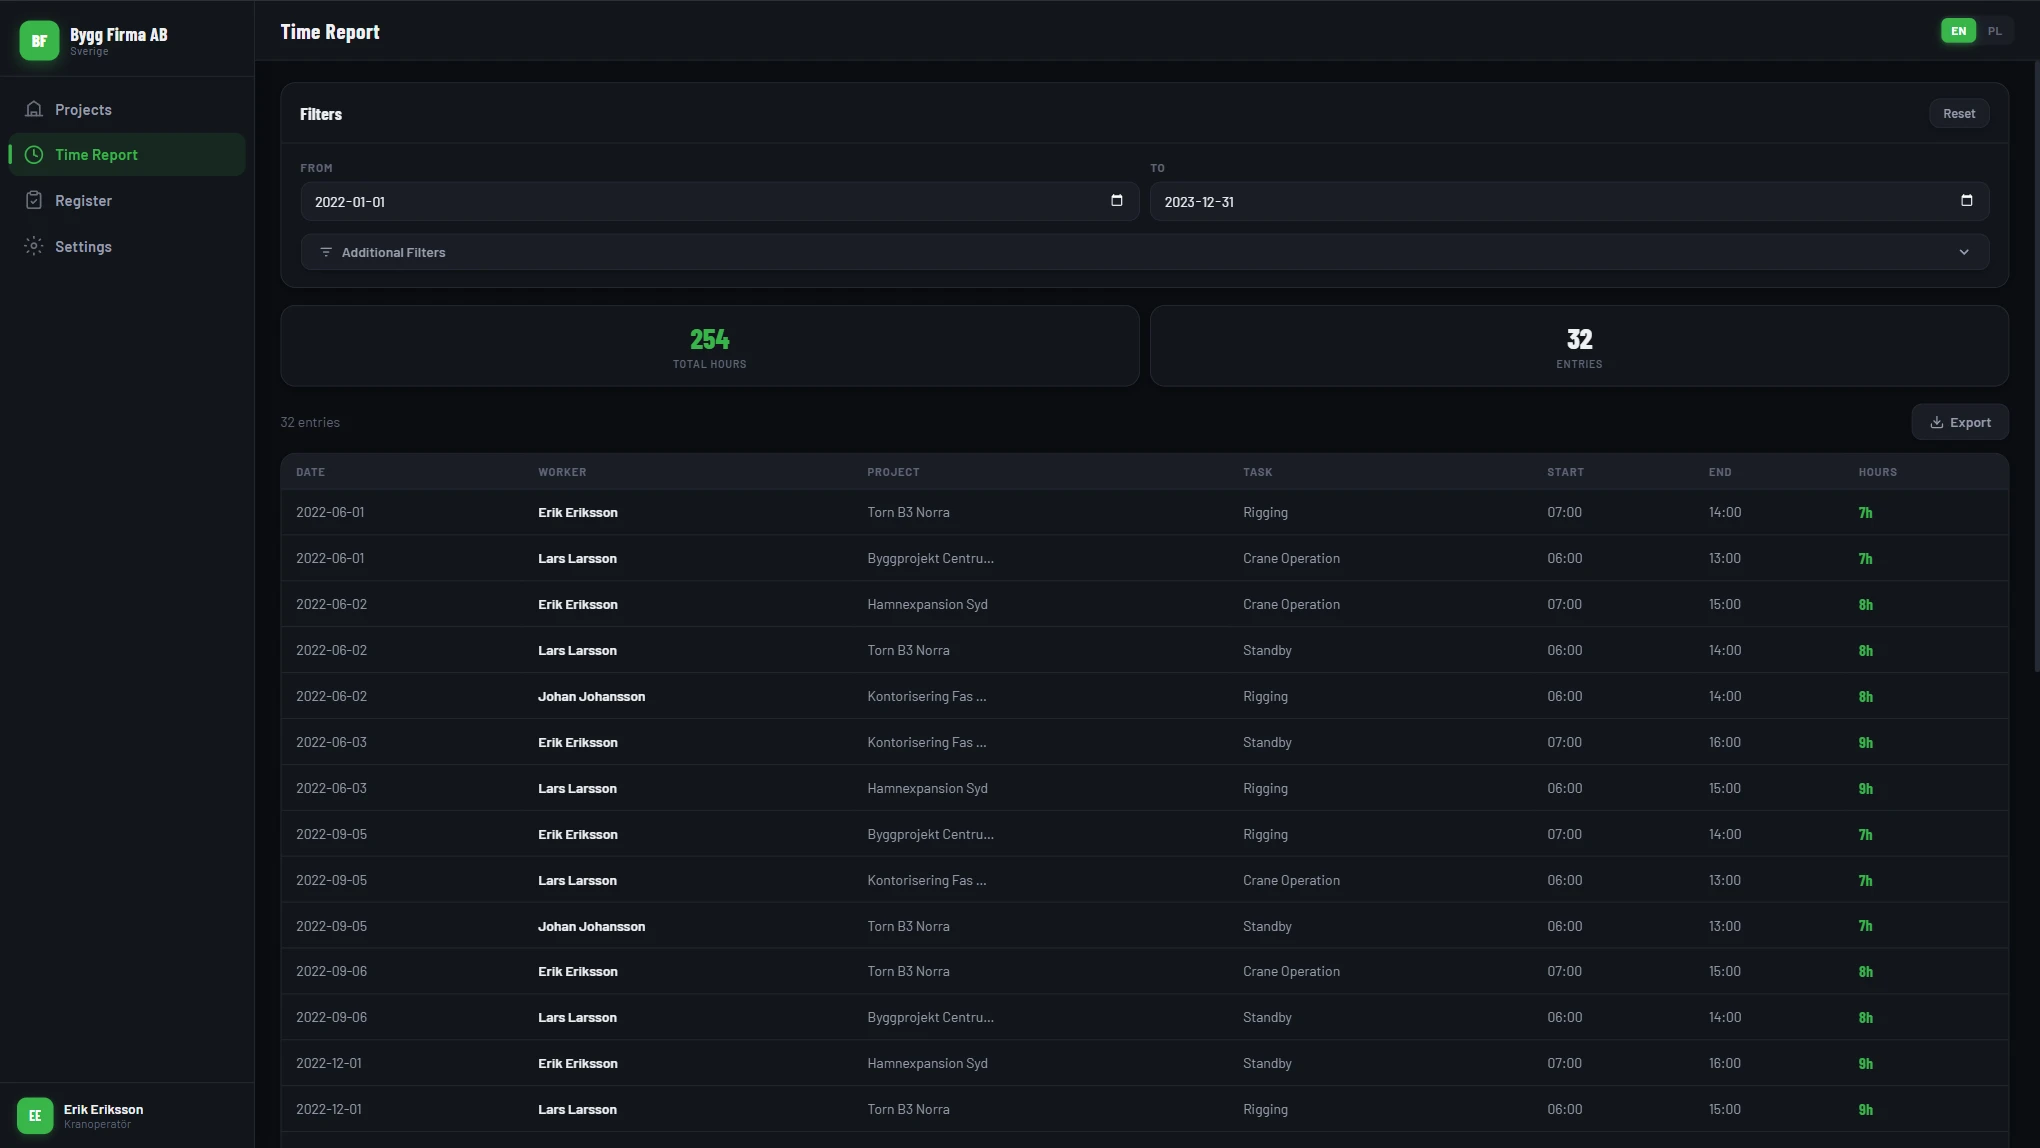
Task: Click the filter lines icon beside Additional Filters
Action: [326, 253]
